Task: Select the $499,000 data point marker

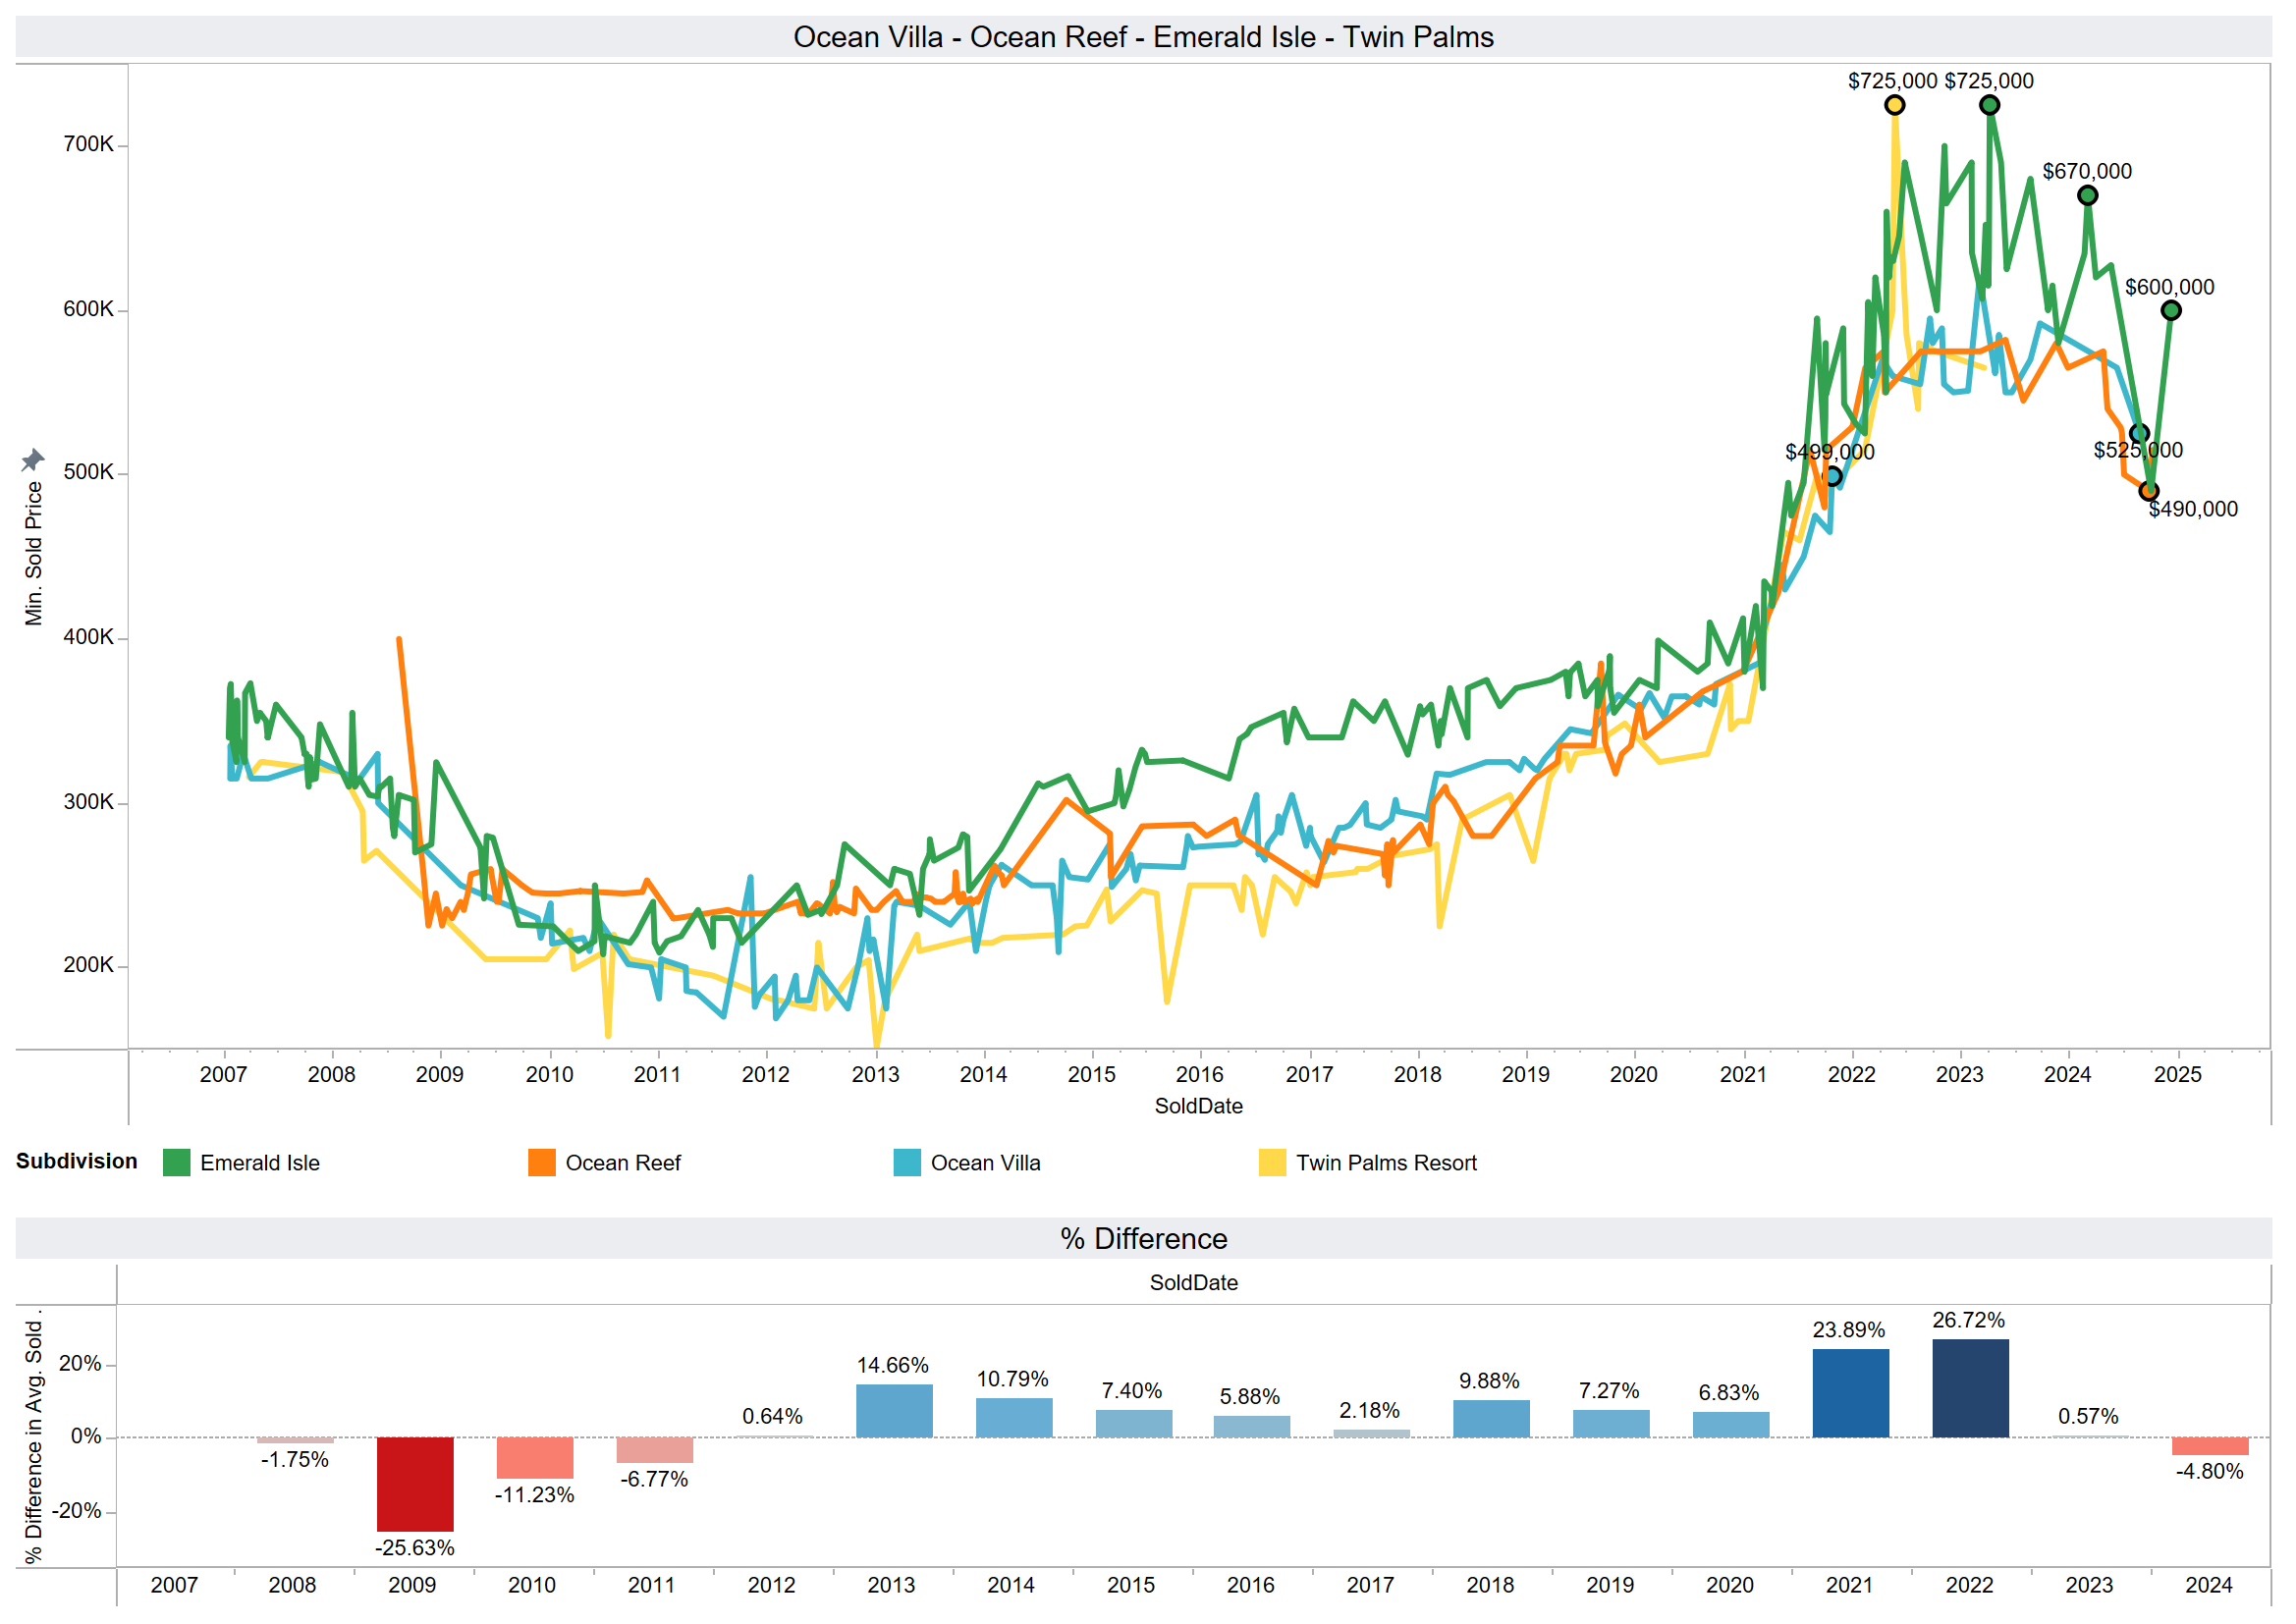Action: coord(1832,477)
